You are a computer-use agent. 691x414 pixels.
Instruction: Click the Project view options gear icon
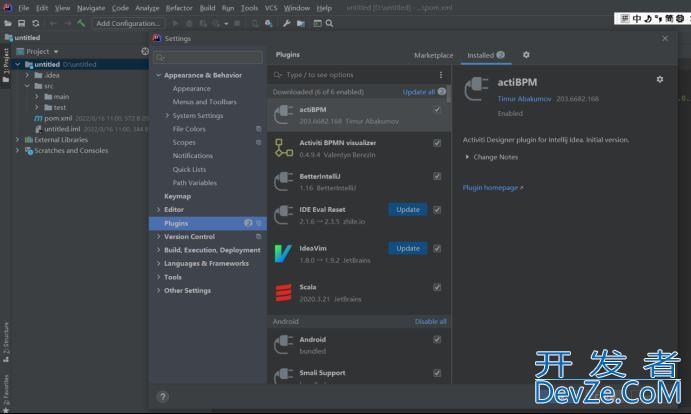145,51
